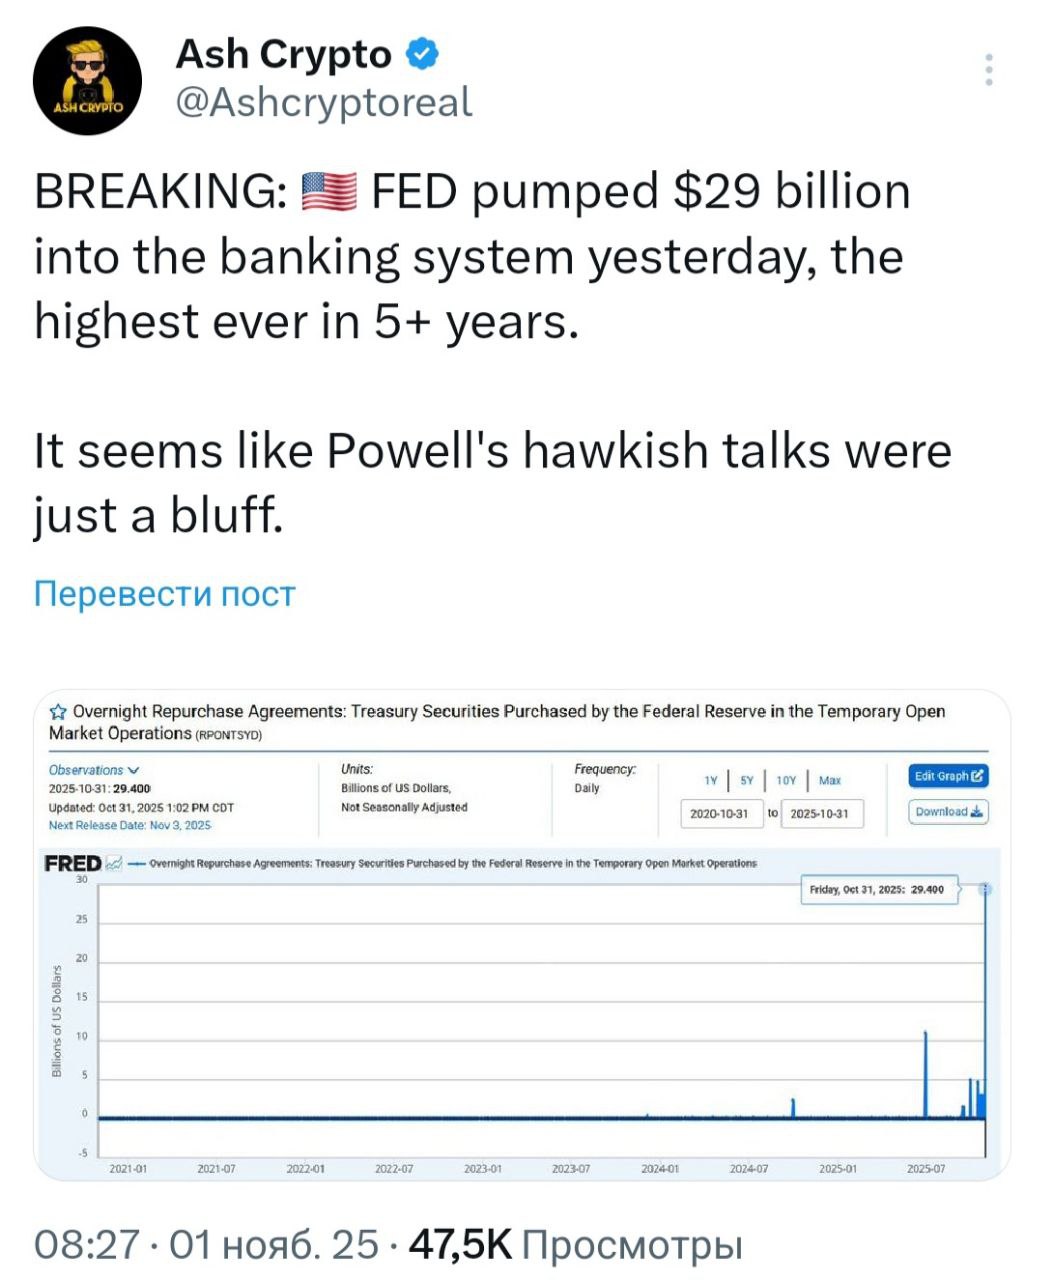Viewport: 1043px width, 1280px height.
Task: Select the Max range tab
Action: coord(830,780)
